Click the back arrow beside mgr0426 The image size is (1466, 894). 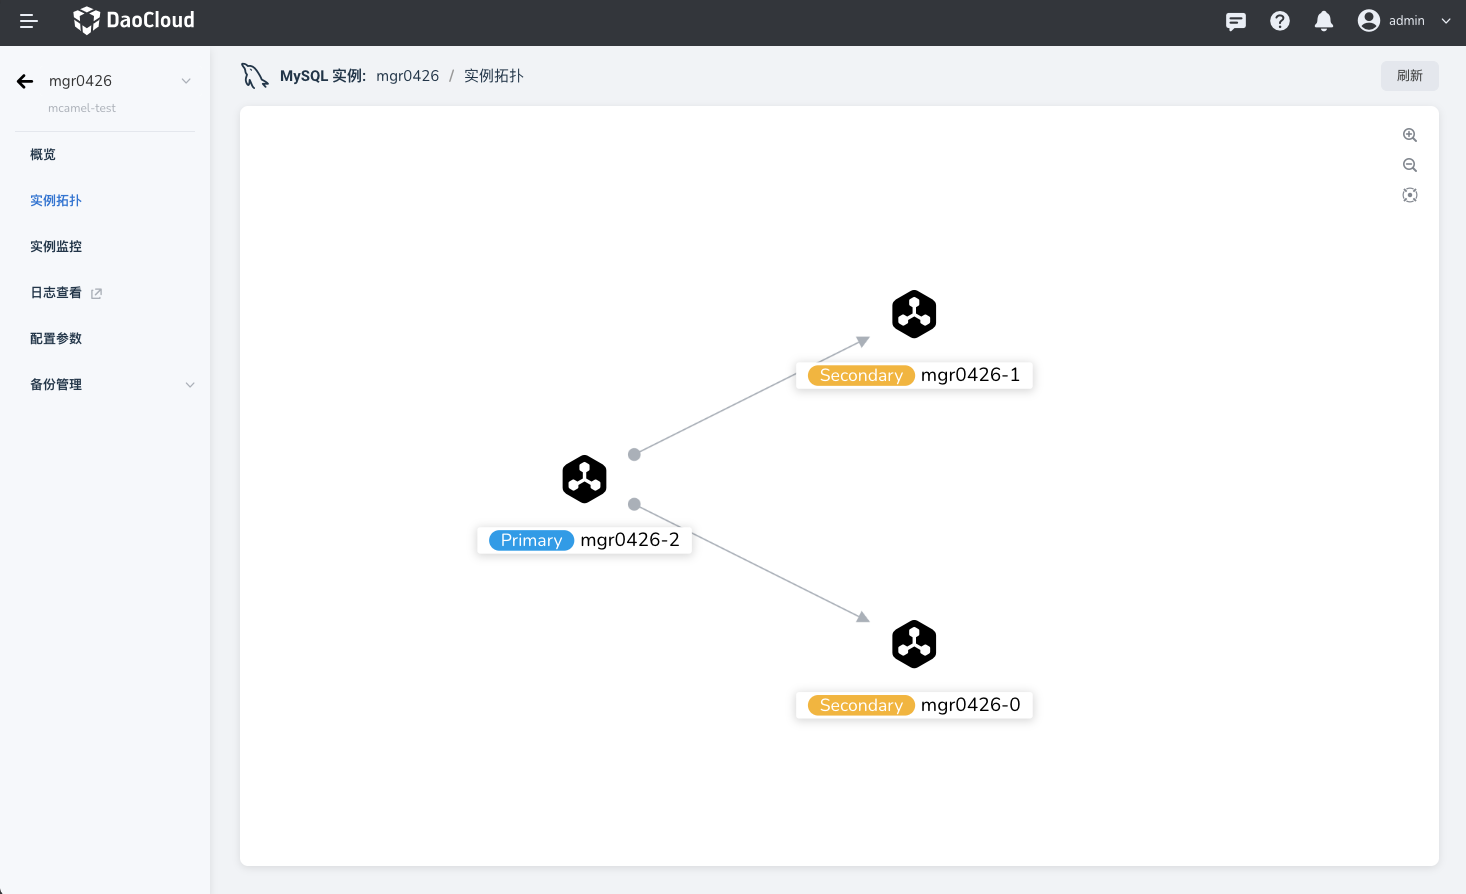tap(25, 81)
